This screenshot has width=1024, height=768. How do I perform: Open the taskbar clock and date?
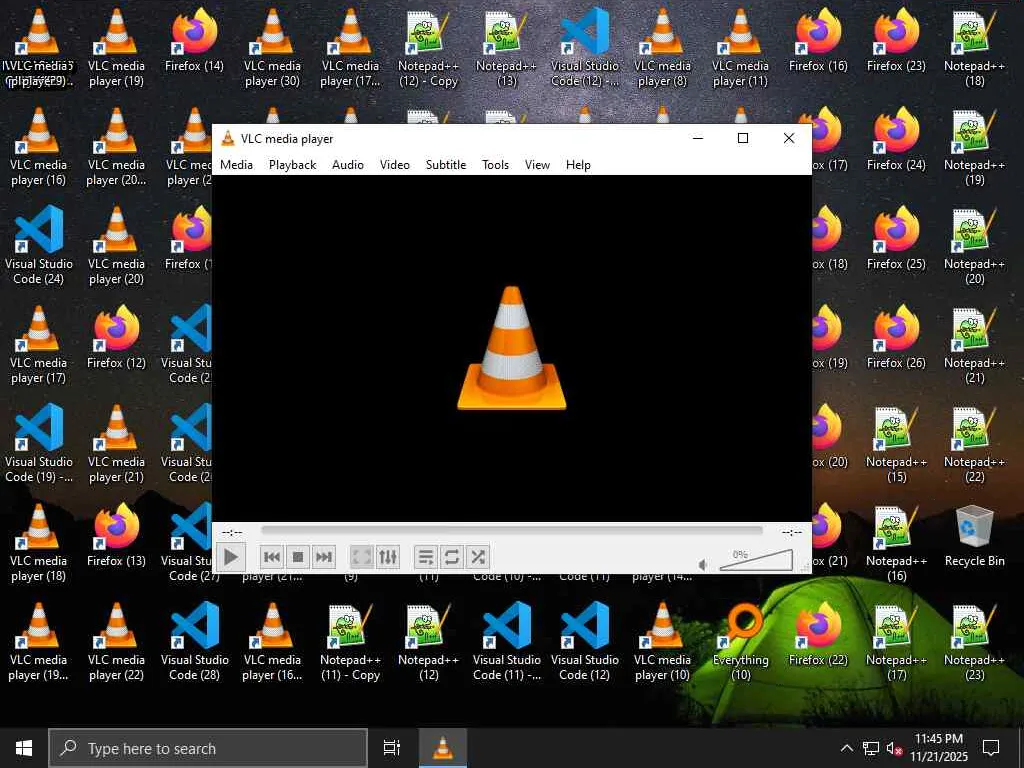(938, 748)
